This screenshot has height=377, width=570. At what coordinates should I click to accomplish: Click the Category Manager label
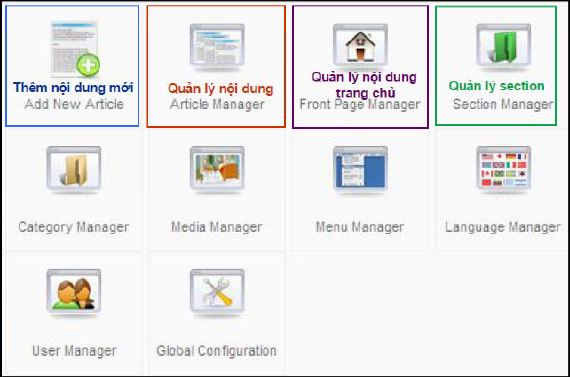(x=74, y=227)
